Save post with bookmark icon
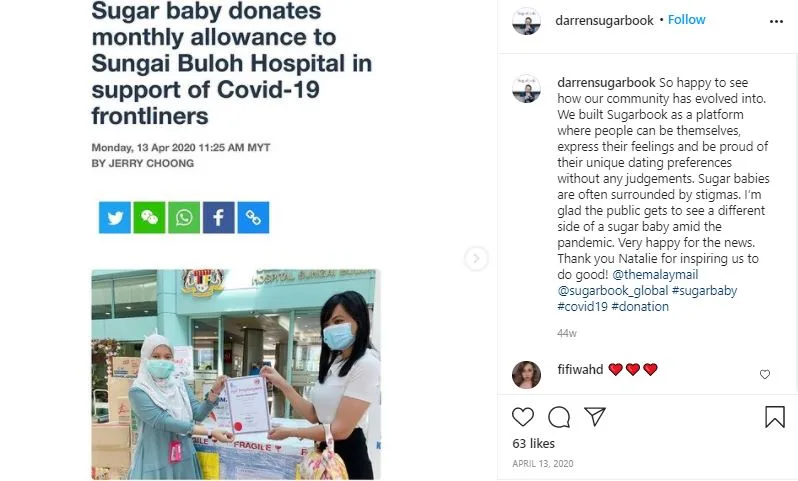 pos(775,416)
